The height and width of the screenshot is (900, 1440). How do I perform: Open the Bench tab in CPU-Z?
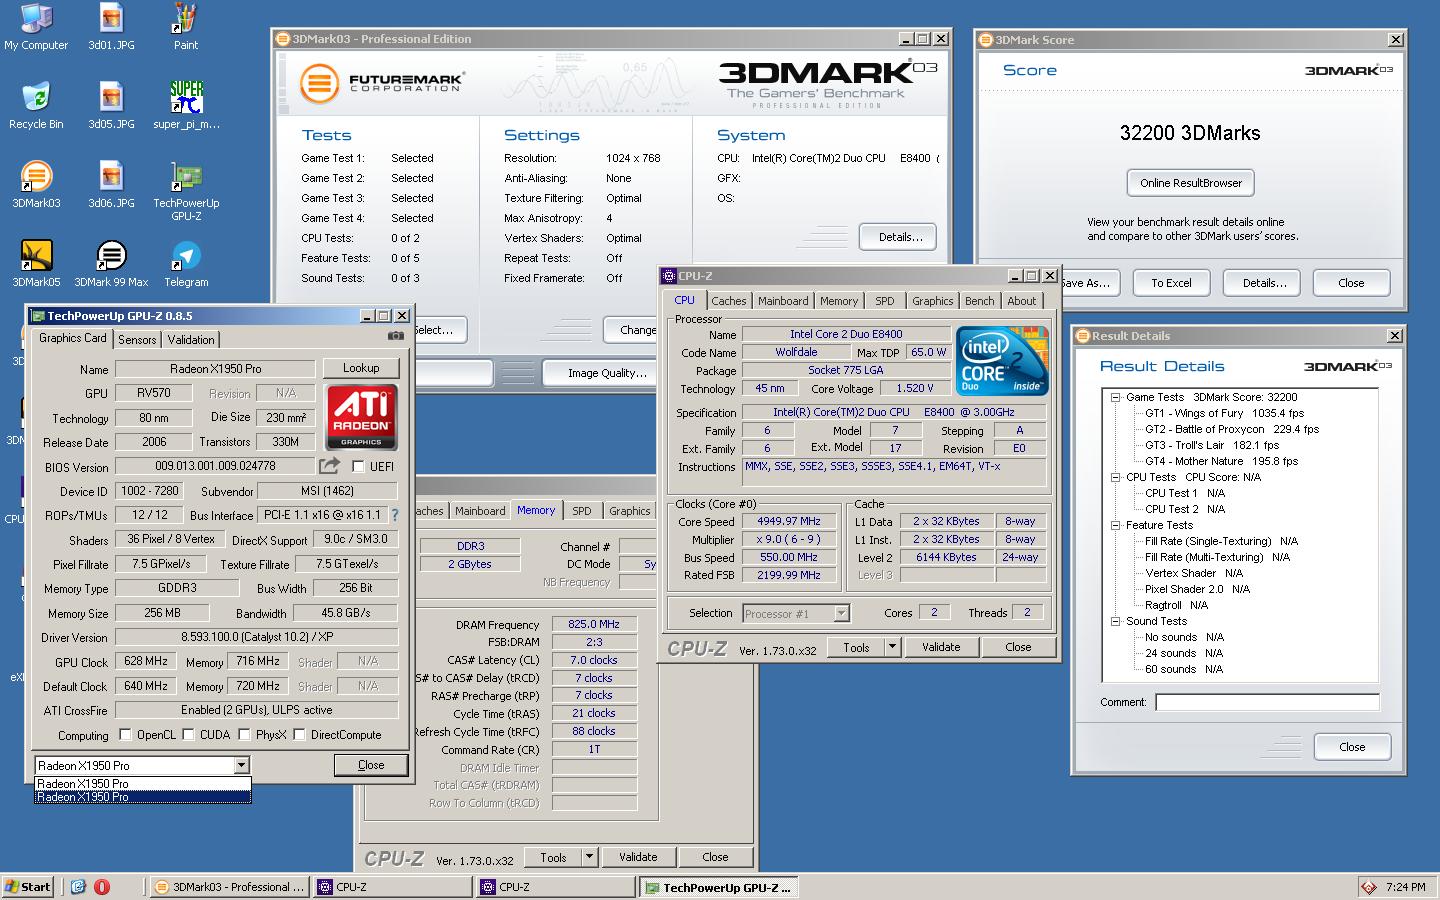point(979,301)
